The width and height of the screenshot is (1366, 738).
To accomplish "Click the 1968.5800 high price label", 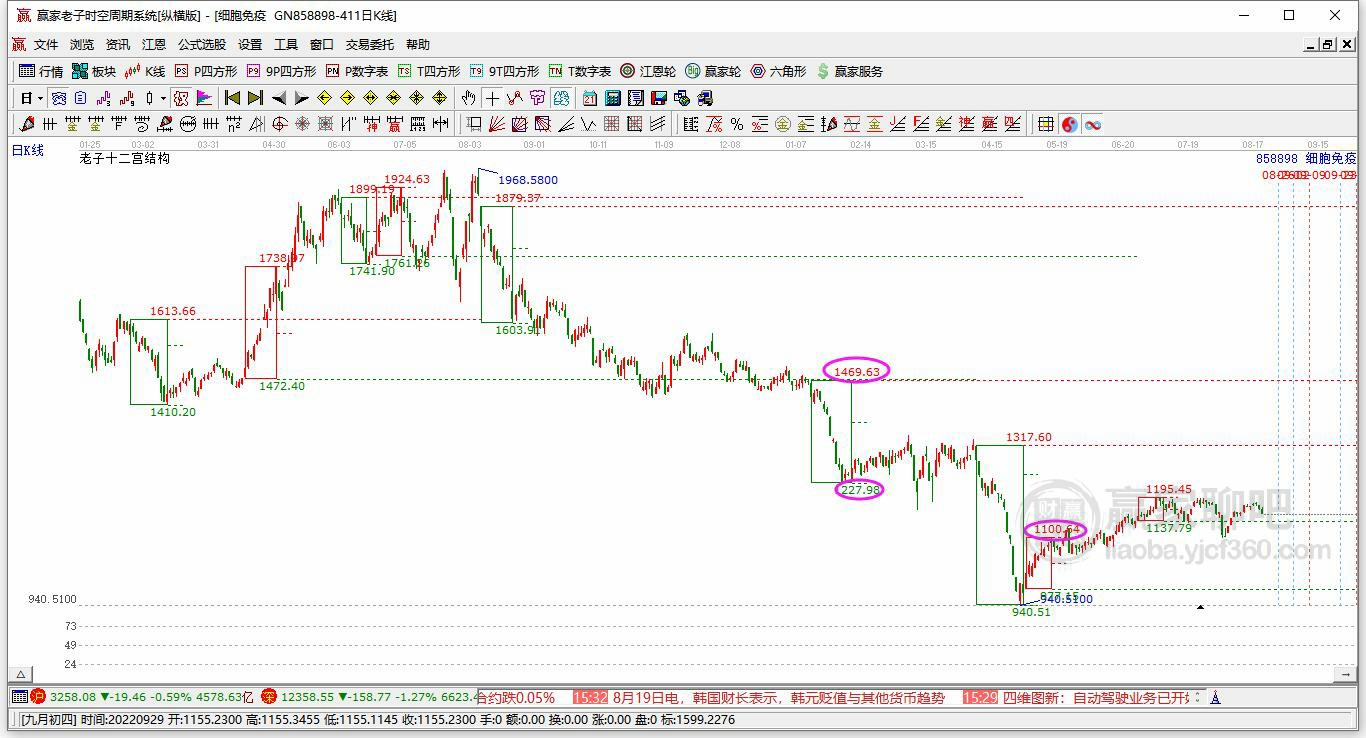I will (x=528, y=180).
